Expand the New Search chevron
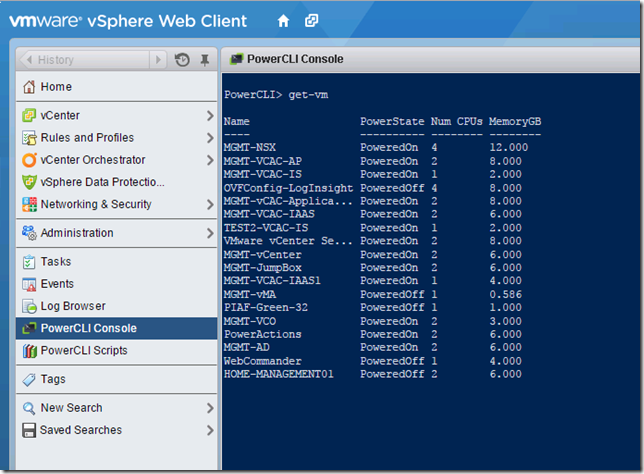644x474 pixels. pyautogui.click(x=210, y=408)
